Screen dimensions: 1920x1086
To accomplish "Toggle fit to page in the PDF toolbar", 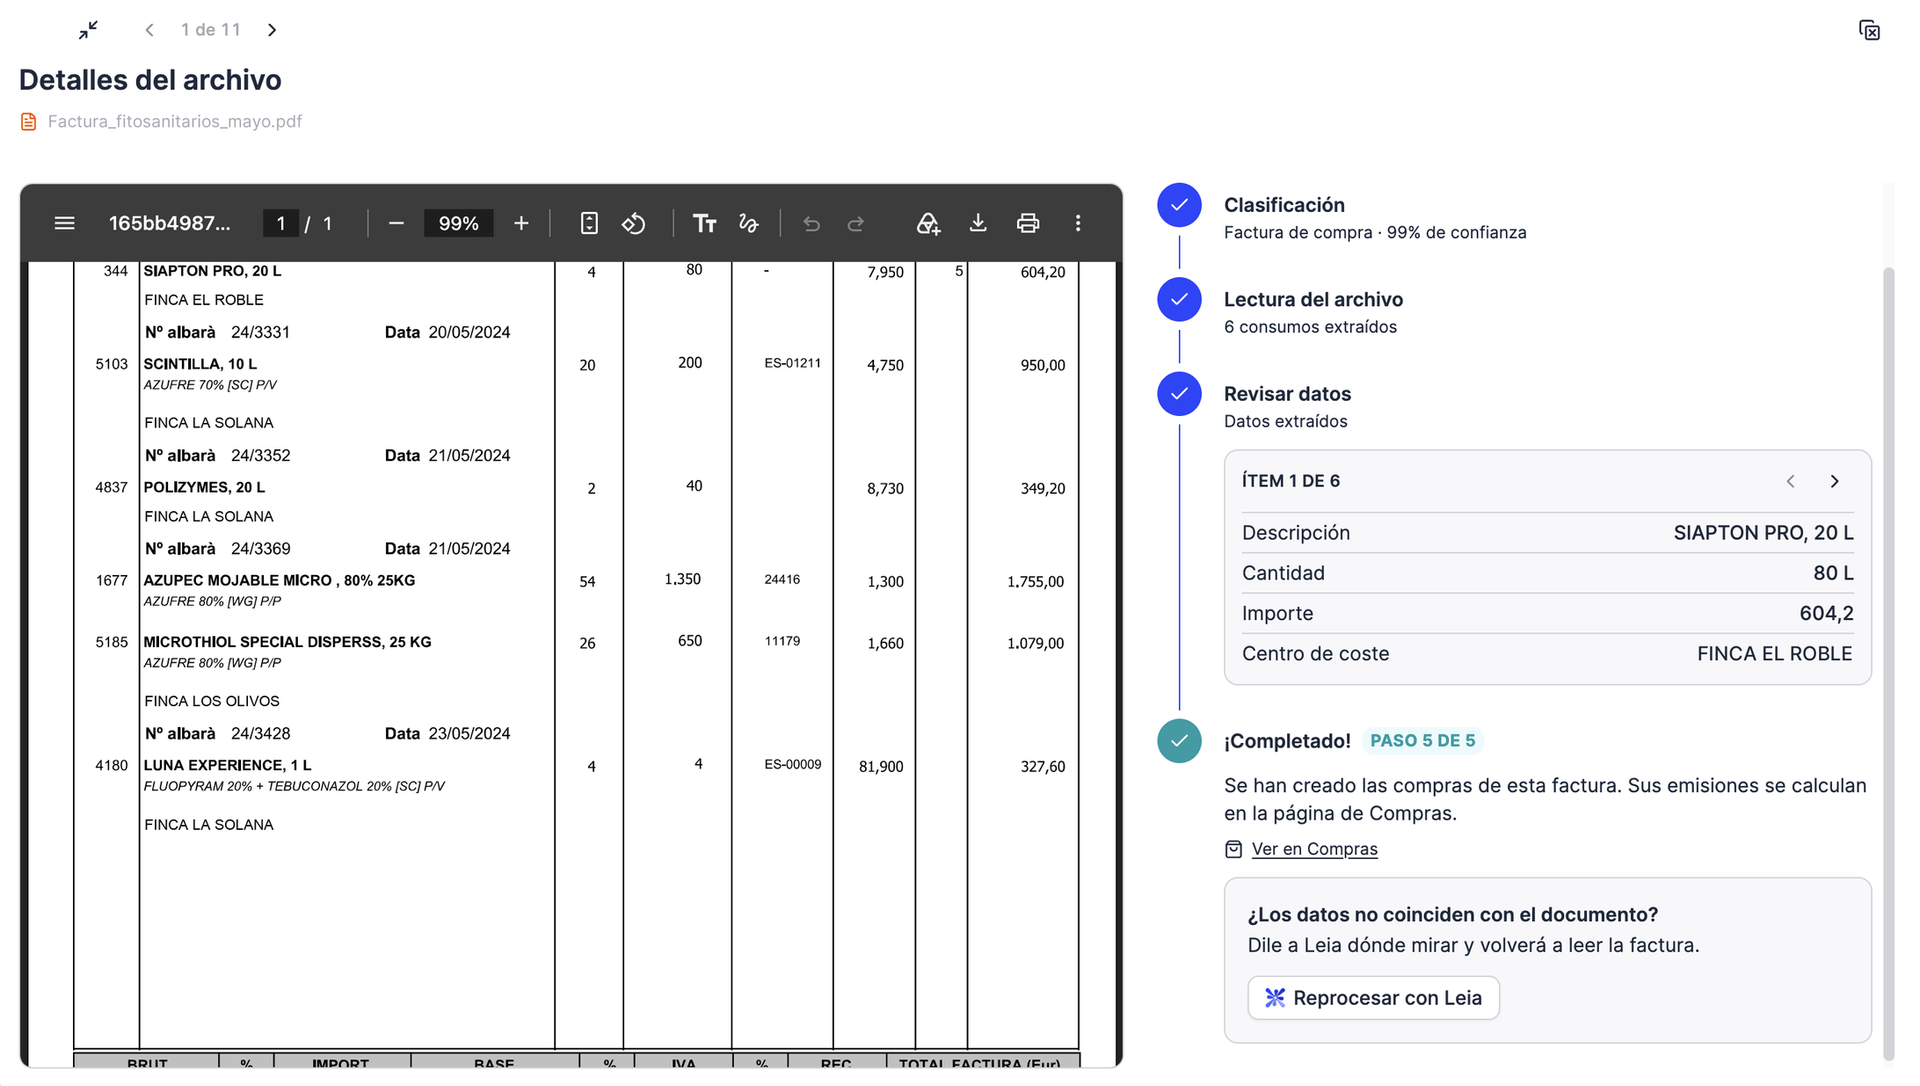I will (x=589, y=223).
